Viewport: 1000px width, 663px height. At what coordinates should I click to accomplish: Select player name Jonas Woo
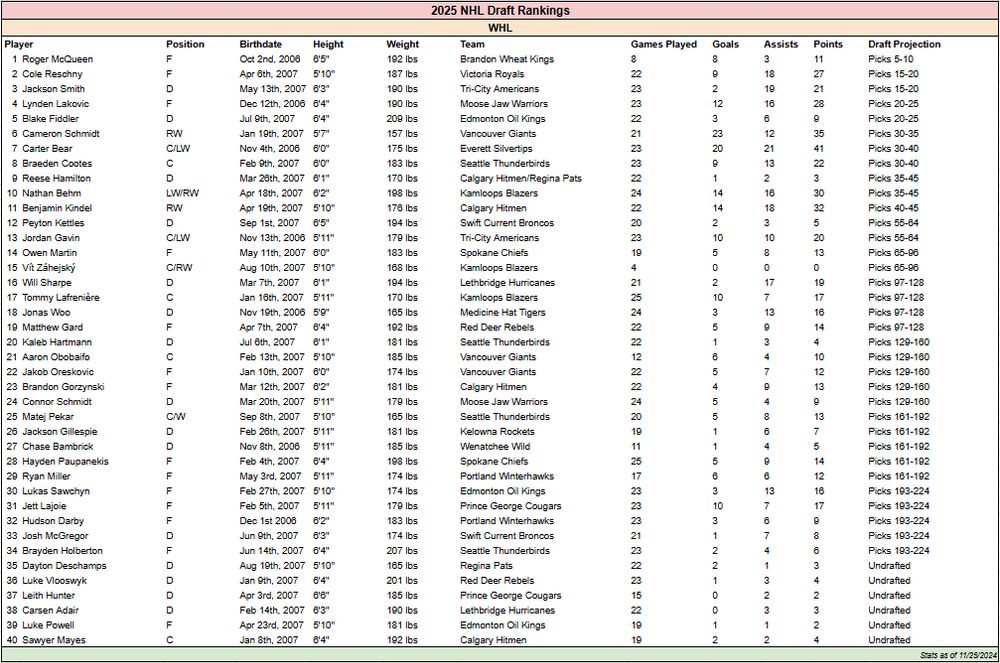pos(46,312)
